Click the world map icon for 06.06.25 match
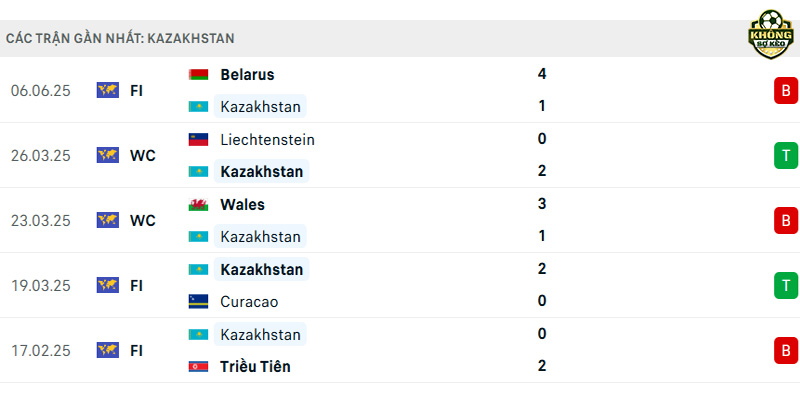800x400 pixels. pyautogui.click(x=108, y=90)
